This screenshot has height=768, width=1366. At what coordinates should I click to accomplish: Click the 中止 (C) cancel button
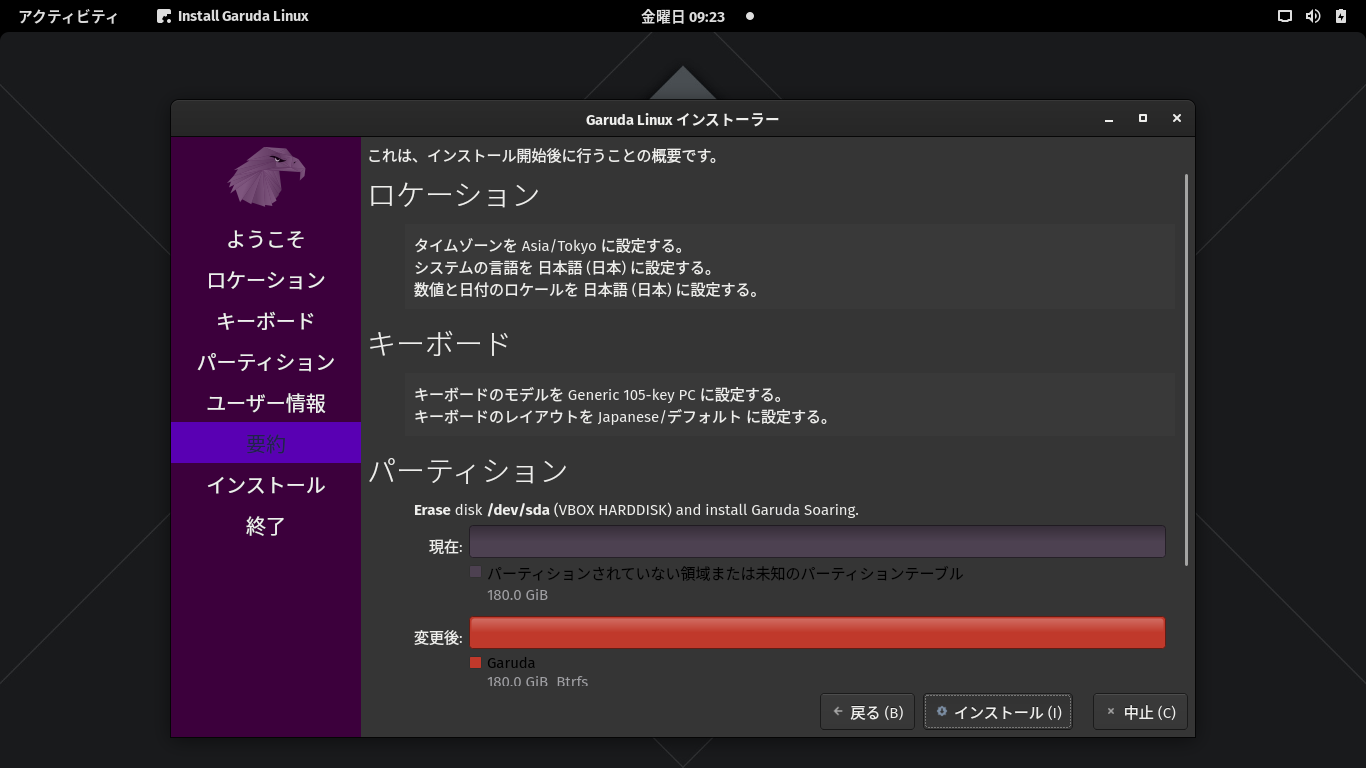point(1141,712)
